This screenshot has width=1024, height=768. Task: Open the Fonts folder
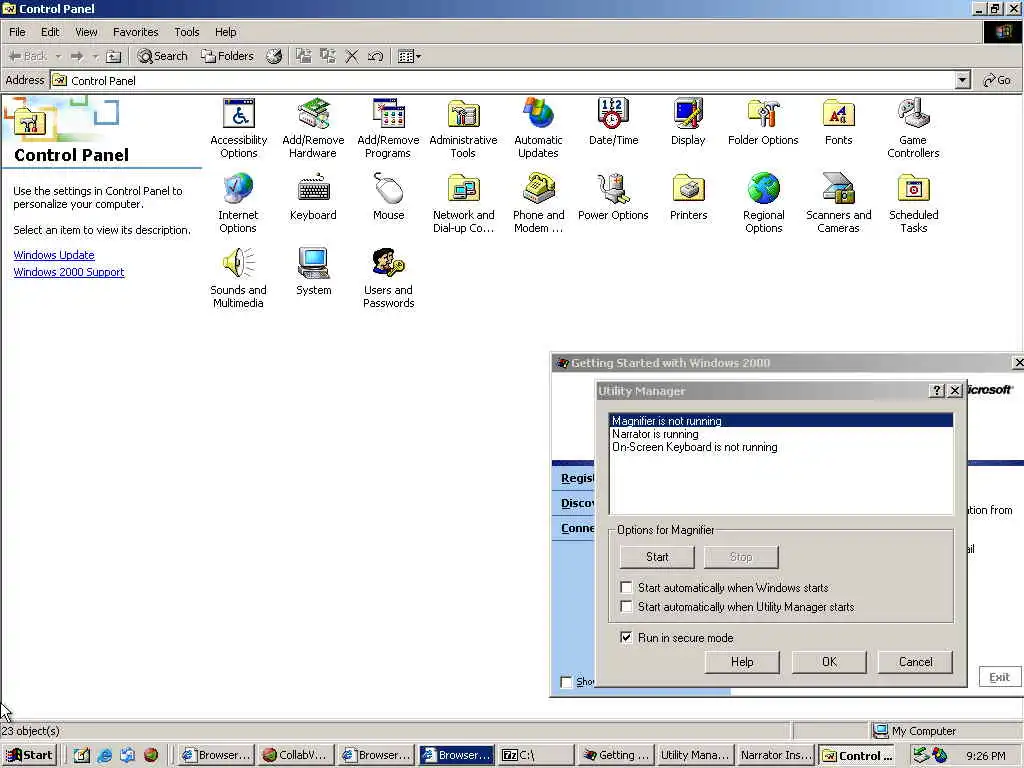pyautogui.click(x=839, y=121)
